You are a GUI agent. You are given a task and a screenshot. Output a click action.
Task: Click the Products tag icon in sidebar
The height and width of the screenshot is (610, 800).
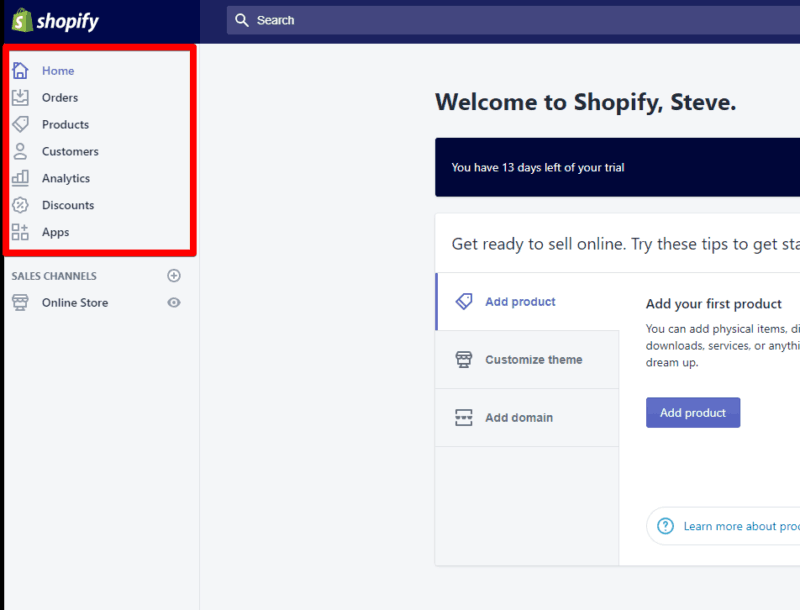(x=20, y=124)
